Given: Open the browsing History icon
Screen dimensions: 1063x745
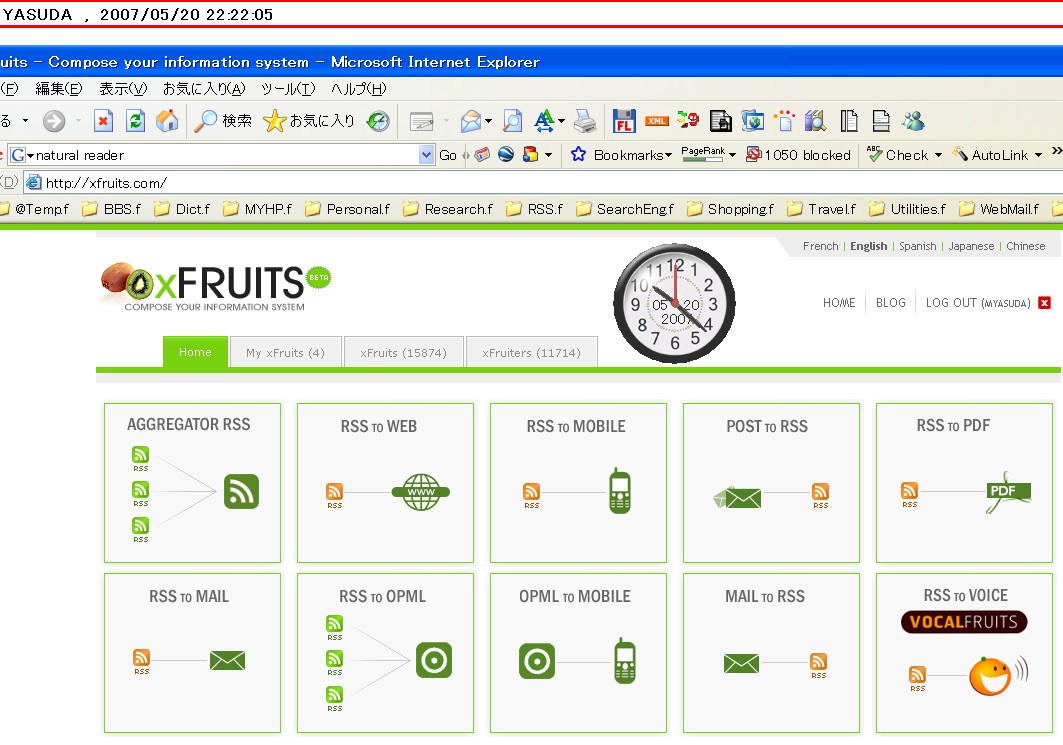Looking at the screenshot, I should (378, 121).
